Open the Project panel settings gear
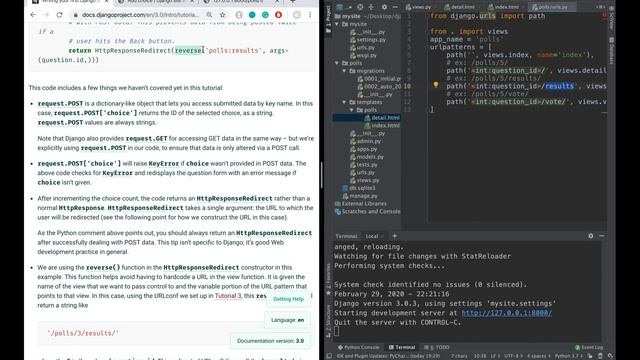Screen dimensions: 640x360 tap(384, 7)
